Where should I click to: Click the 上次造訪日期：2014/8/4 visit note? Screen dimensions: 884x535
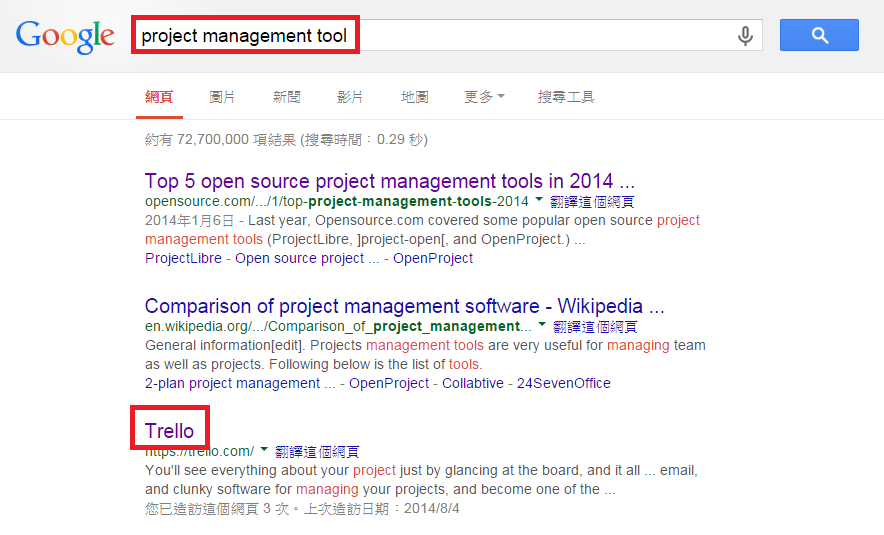(x=382, y=509)
